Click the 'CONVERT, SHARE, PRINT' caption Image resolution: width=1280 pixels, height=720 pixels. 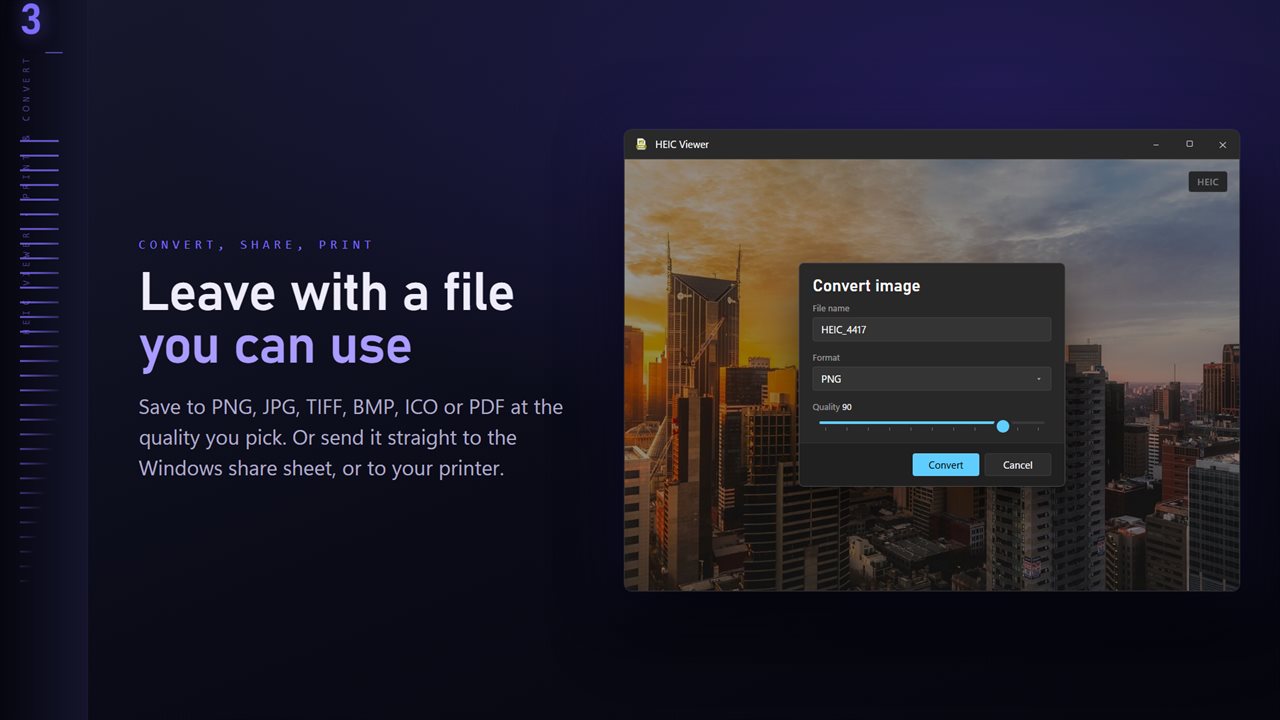pyautogui.click(x=256, y=245)
